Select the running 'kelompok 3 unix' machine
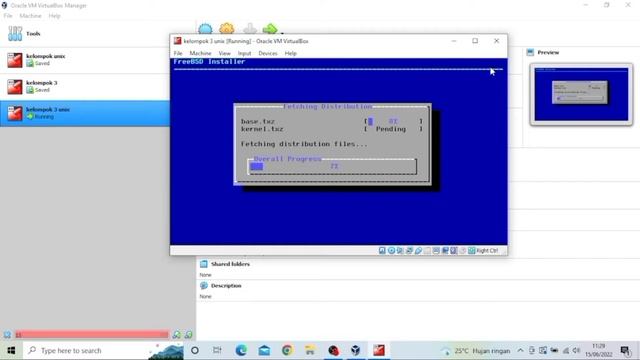 pos(84,113)
